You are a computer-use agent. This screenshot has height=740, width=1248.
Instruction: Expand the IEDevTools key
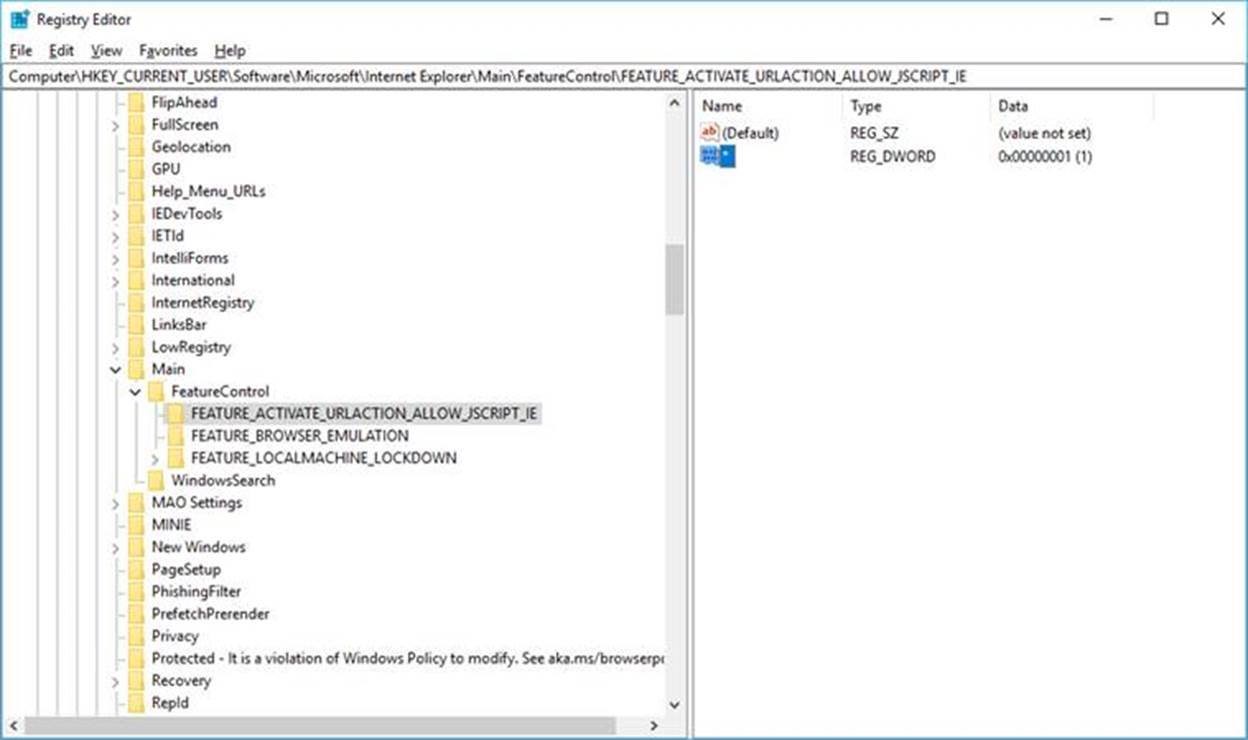click(115, 214)
